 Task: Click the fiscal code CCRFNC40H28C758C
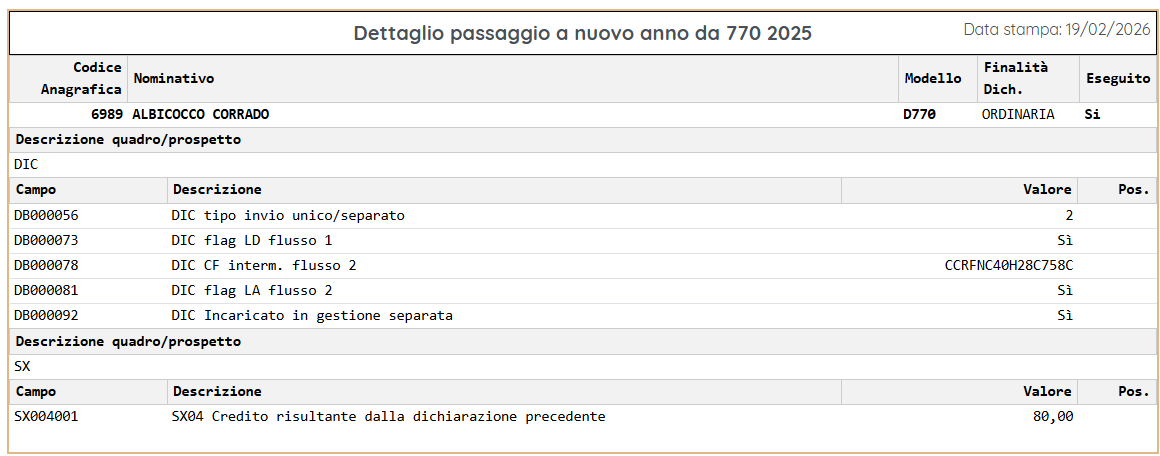(1008, 266)
